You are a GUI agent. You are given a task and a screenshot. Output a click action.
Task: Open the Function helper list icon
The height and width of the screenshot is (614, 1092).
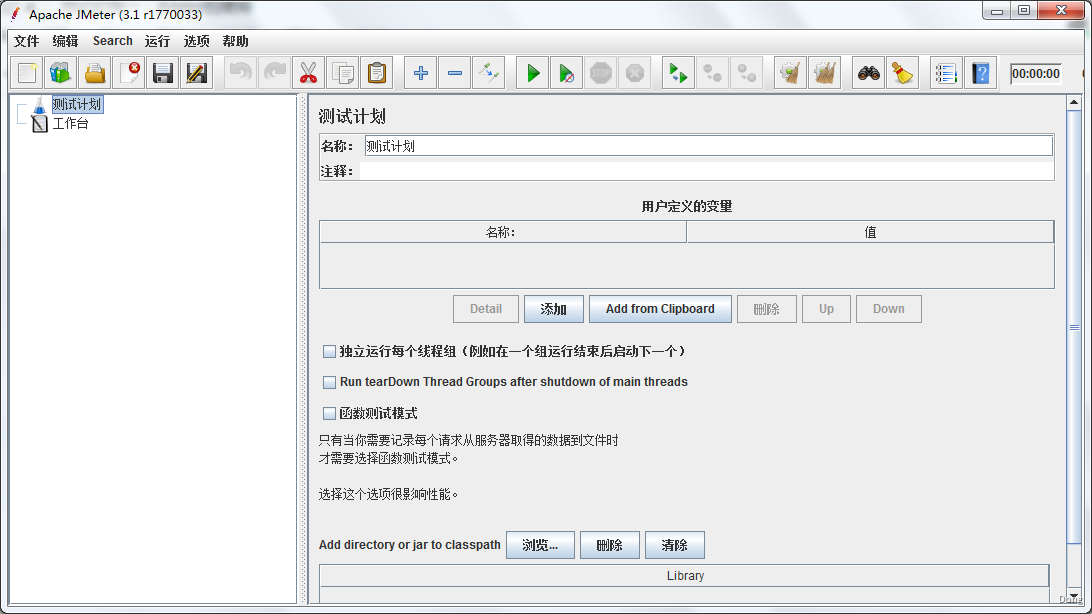coord(946,73)
